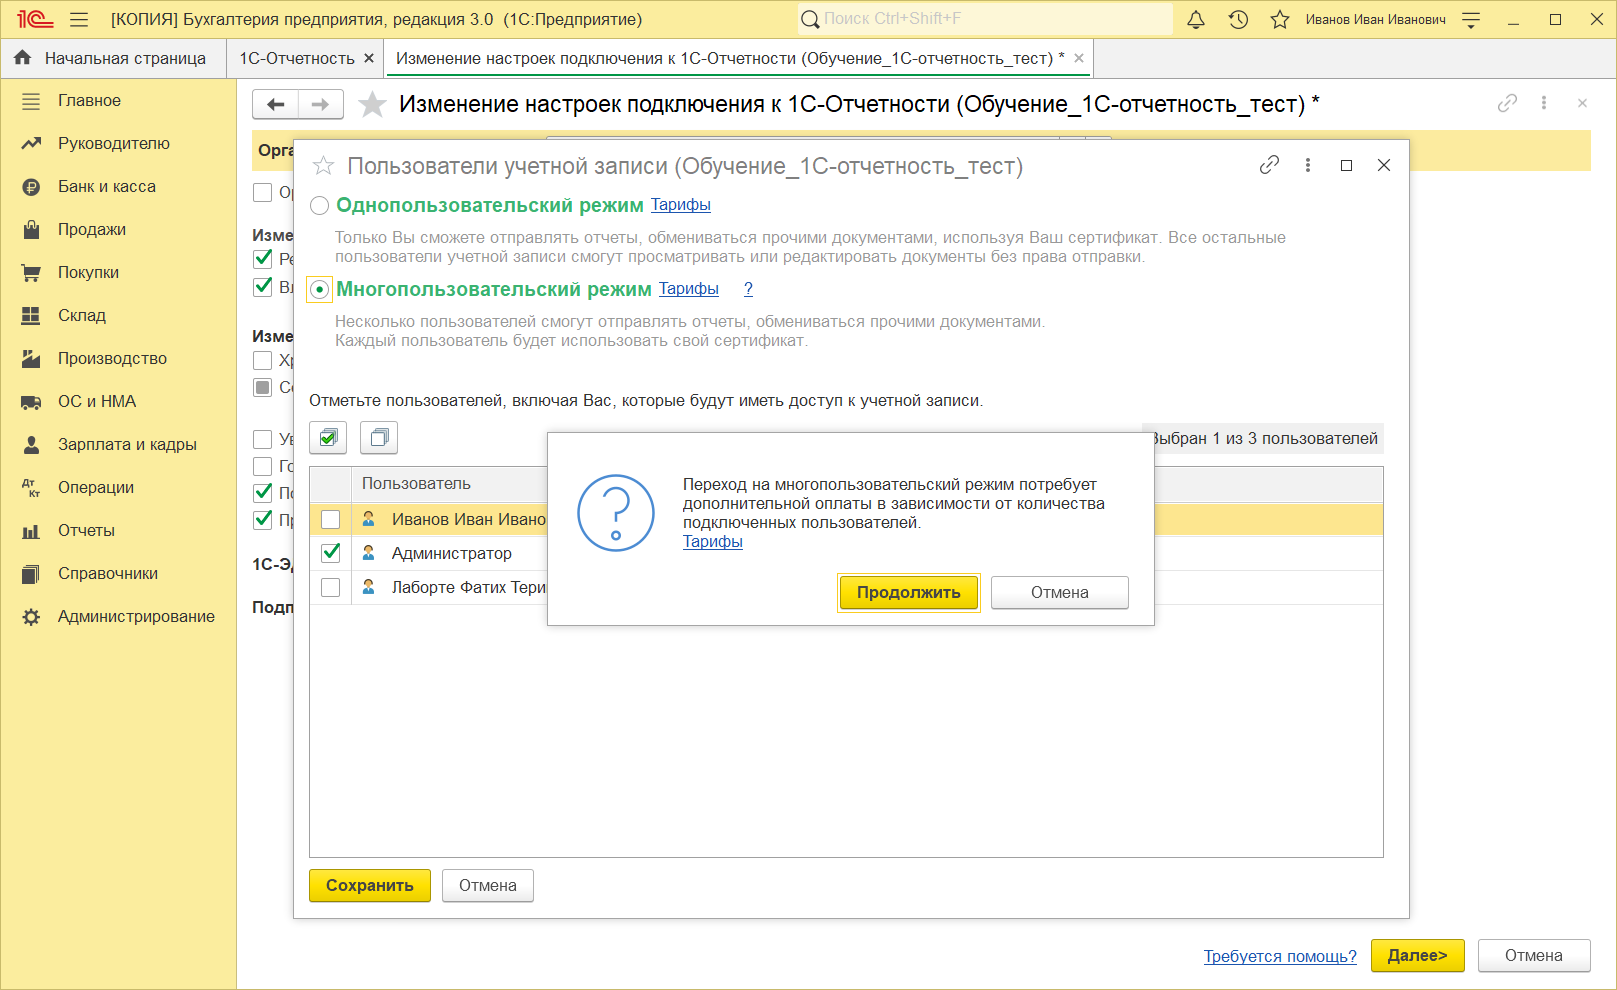Click the Производство factory icon
This screenshot has width=1617, height=990.
click(x=31, y=358)
